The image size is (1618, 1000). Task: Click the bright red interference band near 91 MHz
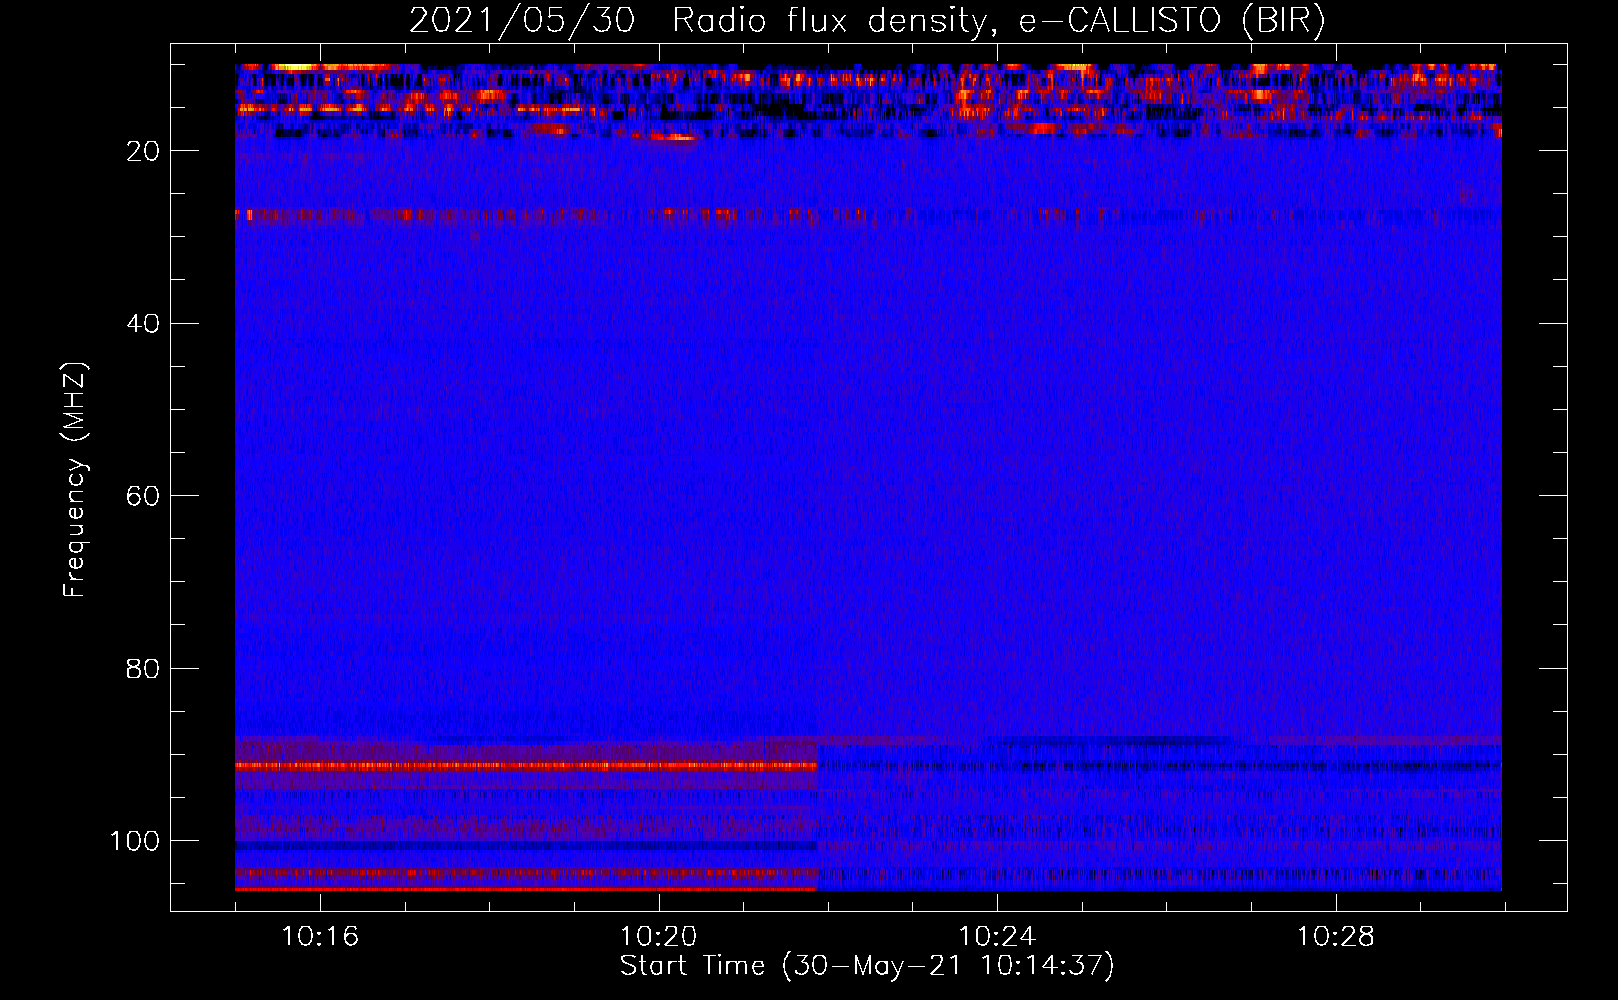point(526,766)
